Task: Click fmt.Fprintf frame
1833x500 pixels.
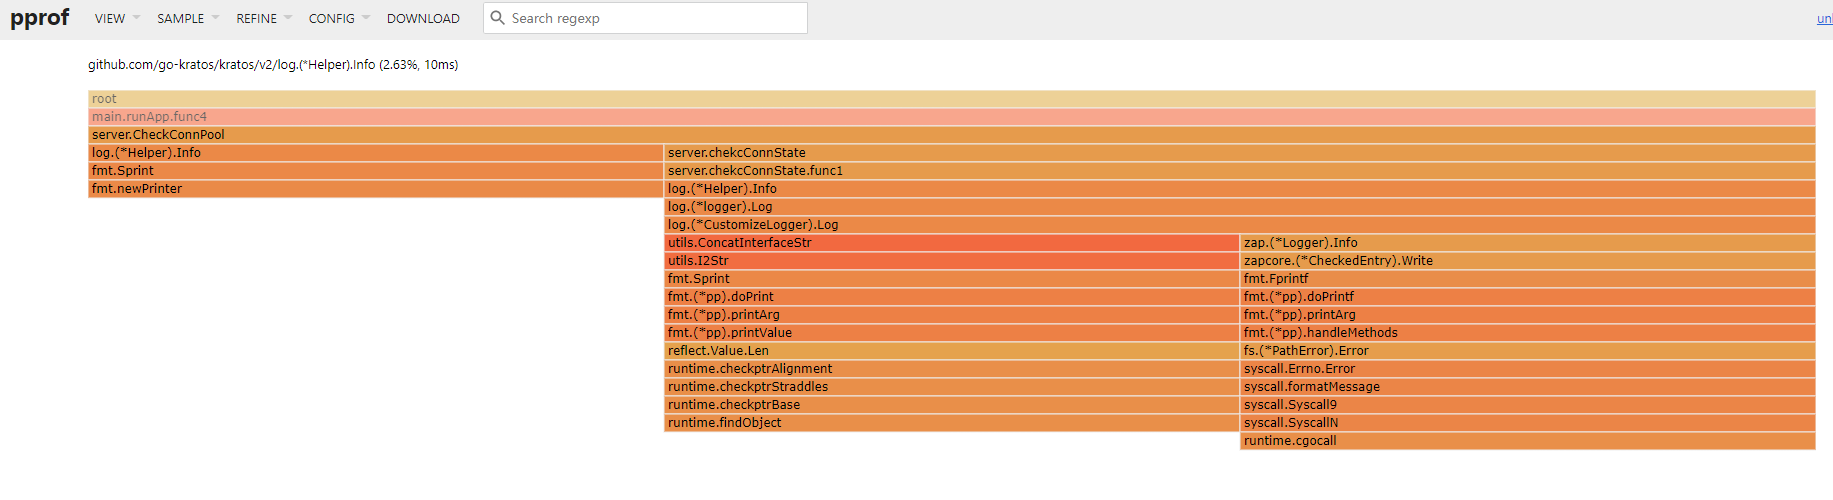Action: (x=1527, y=279)
